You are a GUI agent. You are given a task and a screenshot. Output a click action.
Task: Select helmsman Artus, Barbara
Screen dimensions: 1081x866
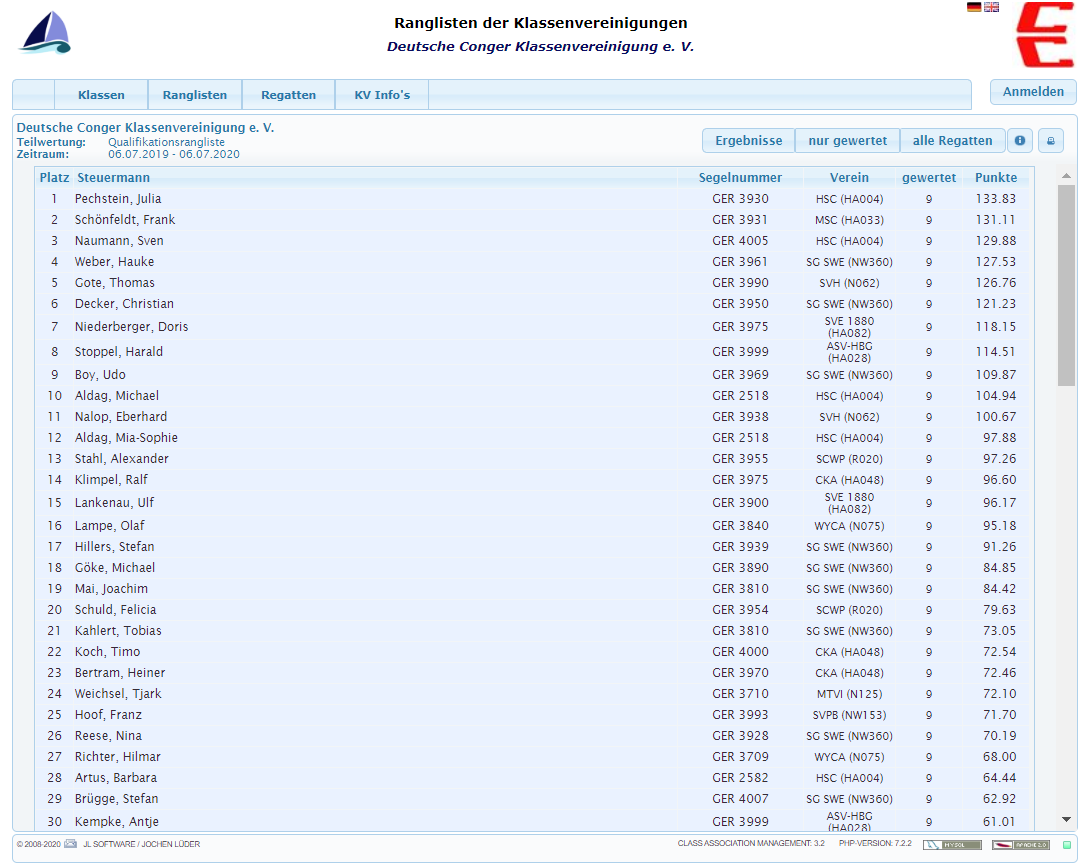point(116,778)
